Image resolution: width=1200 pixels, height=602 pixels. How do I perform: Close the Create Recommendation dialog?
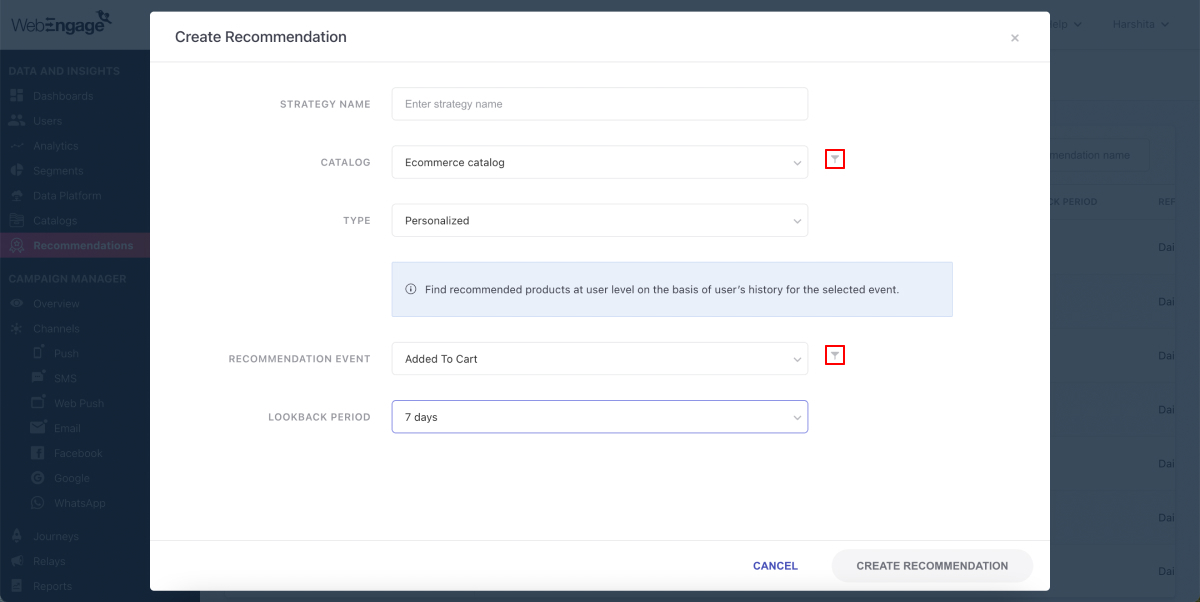(1014, 38)
